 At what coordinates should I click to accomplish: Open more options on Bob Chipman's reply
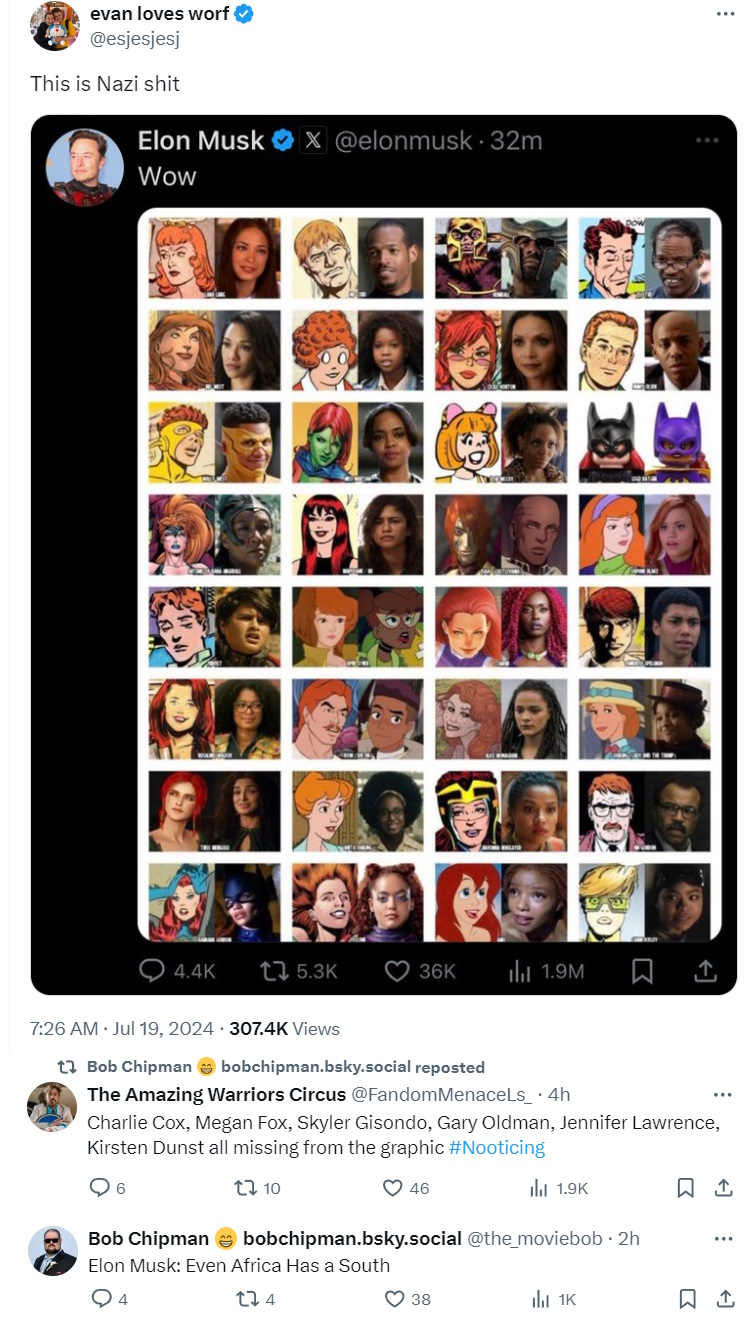[722, 1238]
